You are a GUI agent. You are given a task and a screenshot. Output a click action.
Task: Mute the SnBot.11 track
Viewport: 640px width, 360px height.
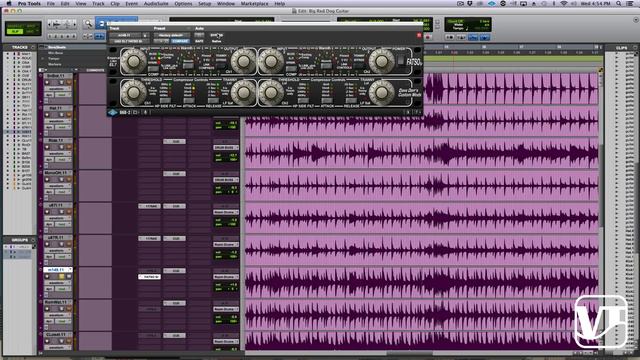coord(69,82)
